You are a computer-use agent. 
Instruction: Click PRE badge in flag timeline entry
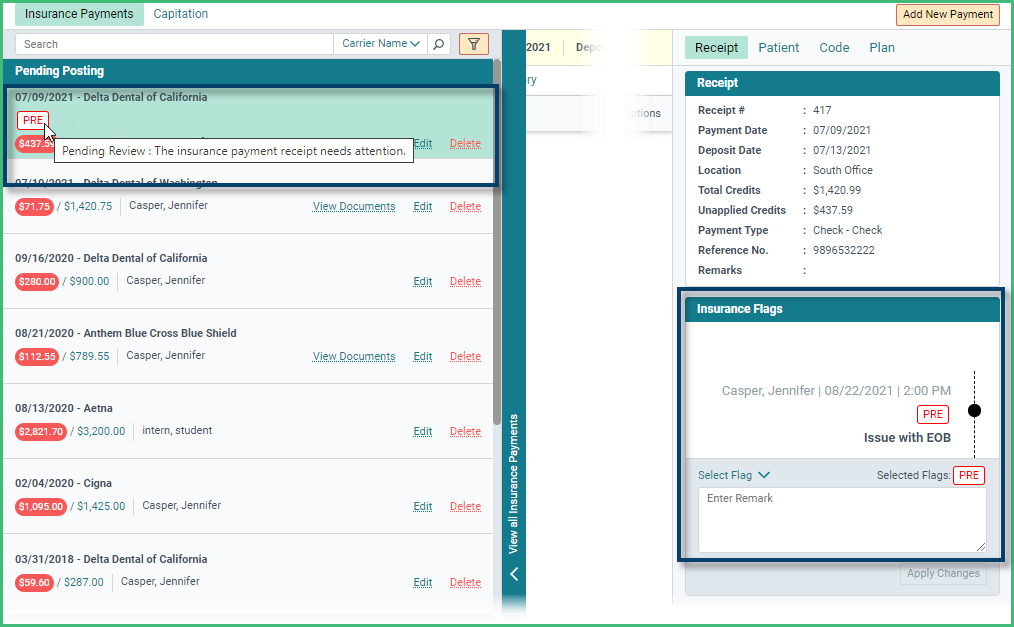tap(933, 414)
